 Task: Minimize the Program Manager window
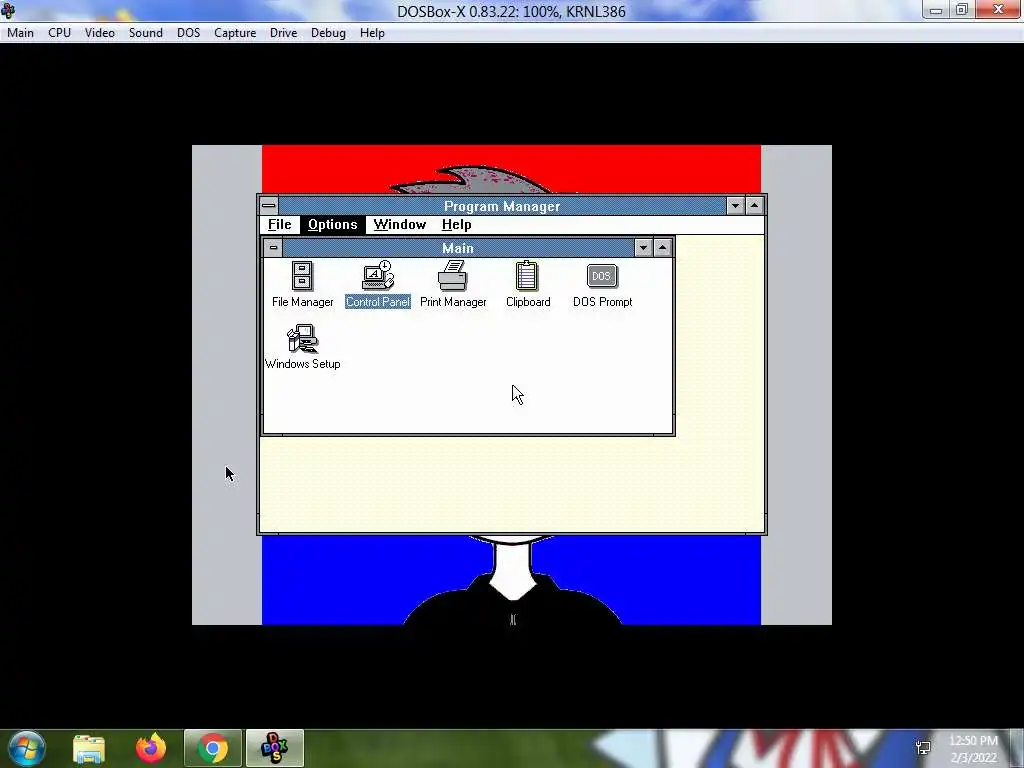point(735,206)
